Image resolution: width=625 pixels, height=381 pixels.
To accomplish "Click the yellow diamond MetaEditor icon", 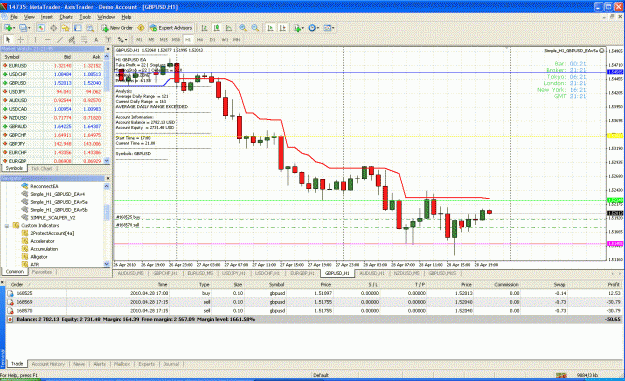I will pos(141,28).
